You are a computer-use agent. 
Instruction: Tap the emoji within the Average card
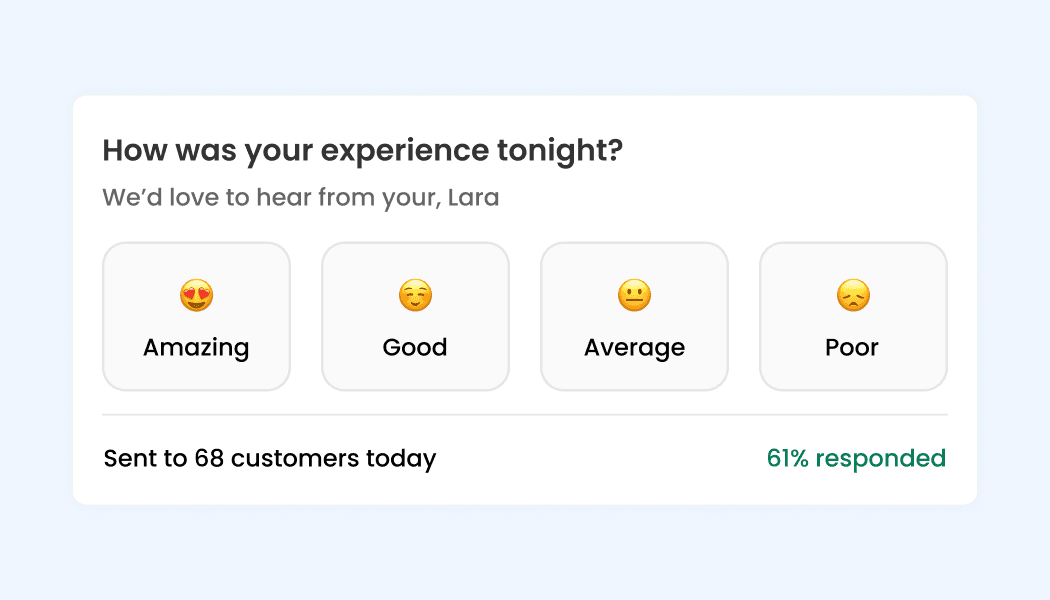[634, 295]
